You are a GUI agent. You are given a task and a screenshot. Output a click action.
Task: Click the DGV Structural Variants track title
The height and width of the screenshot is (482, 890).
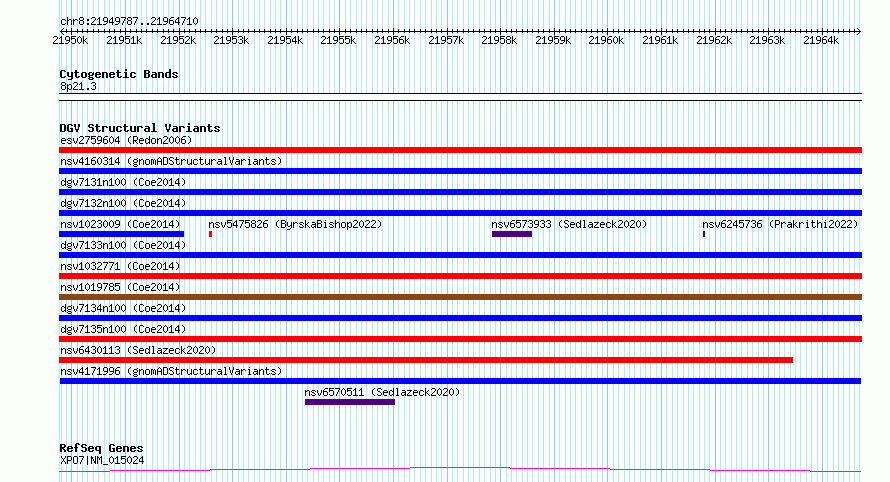(x=140, y=128)
